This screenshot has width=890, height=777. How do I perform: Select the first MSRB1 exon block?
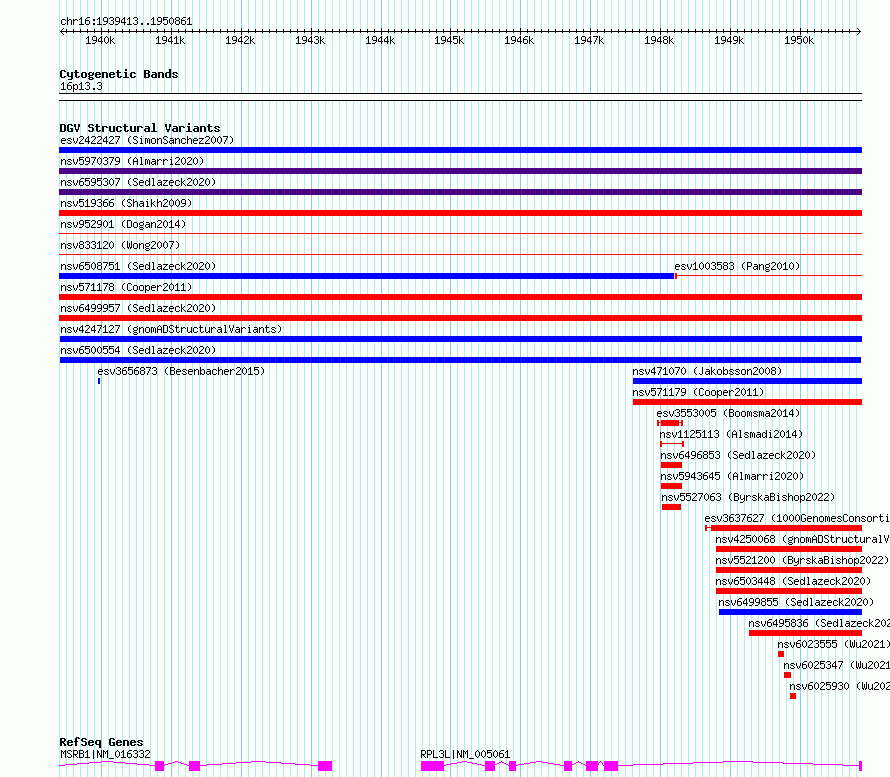coord(159,766)
